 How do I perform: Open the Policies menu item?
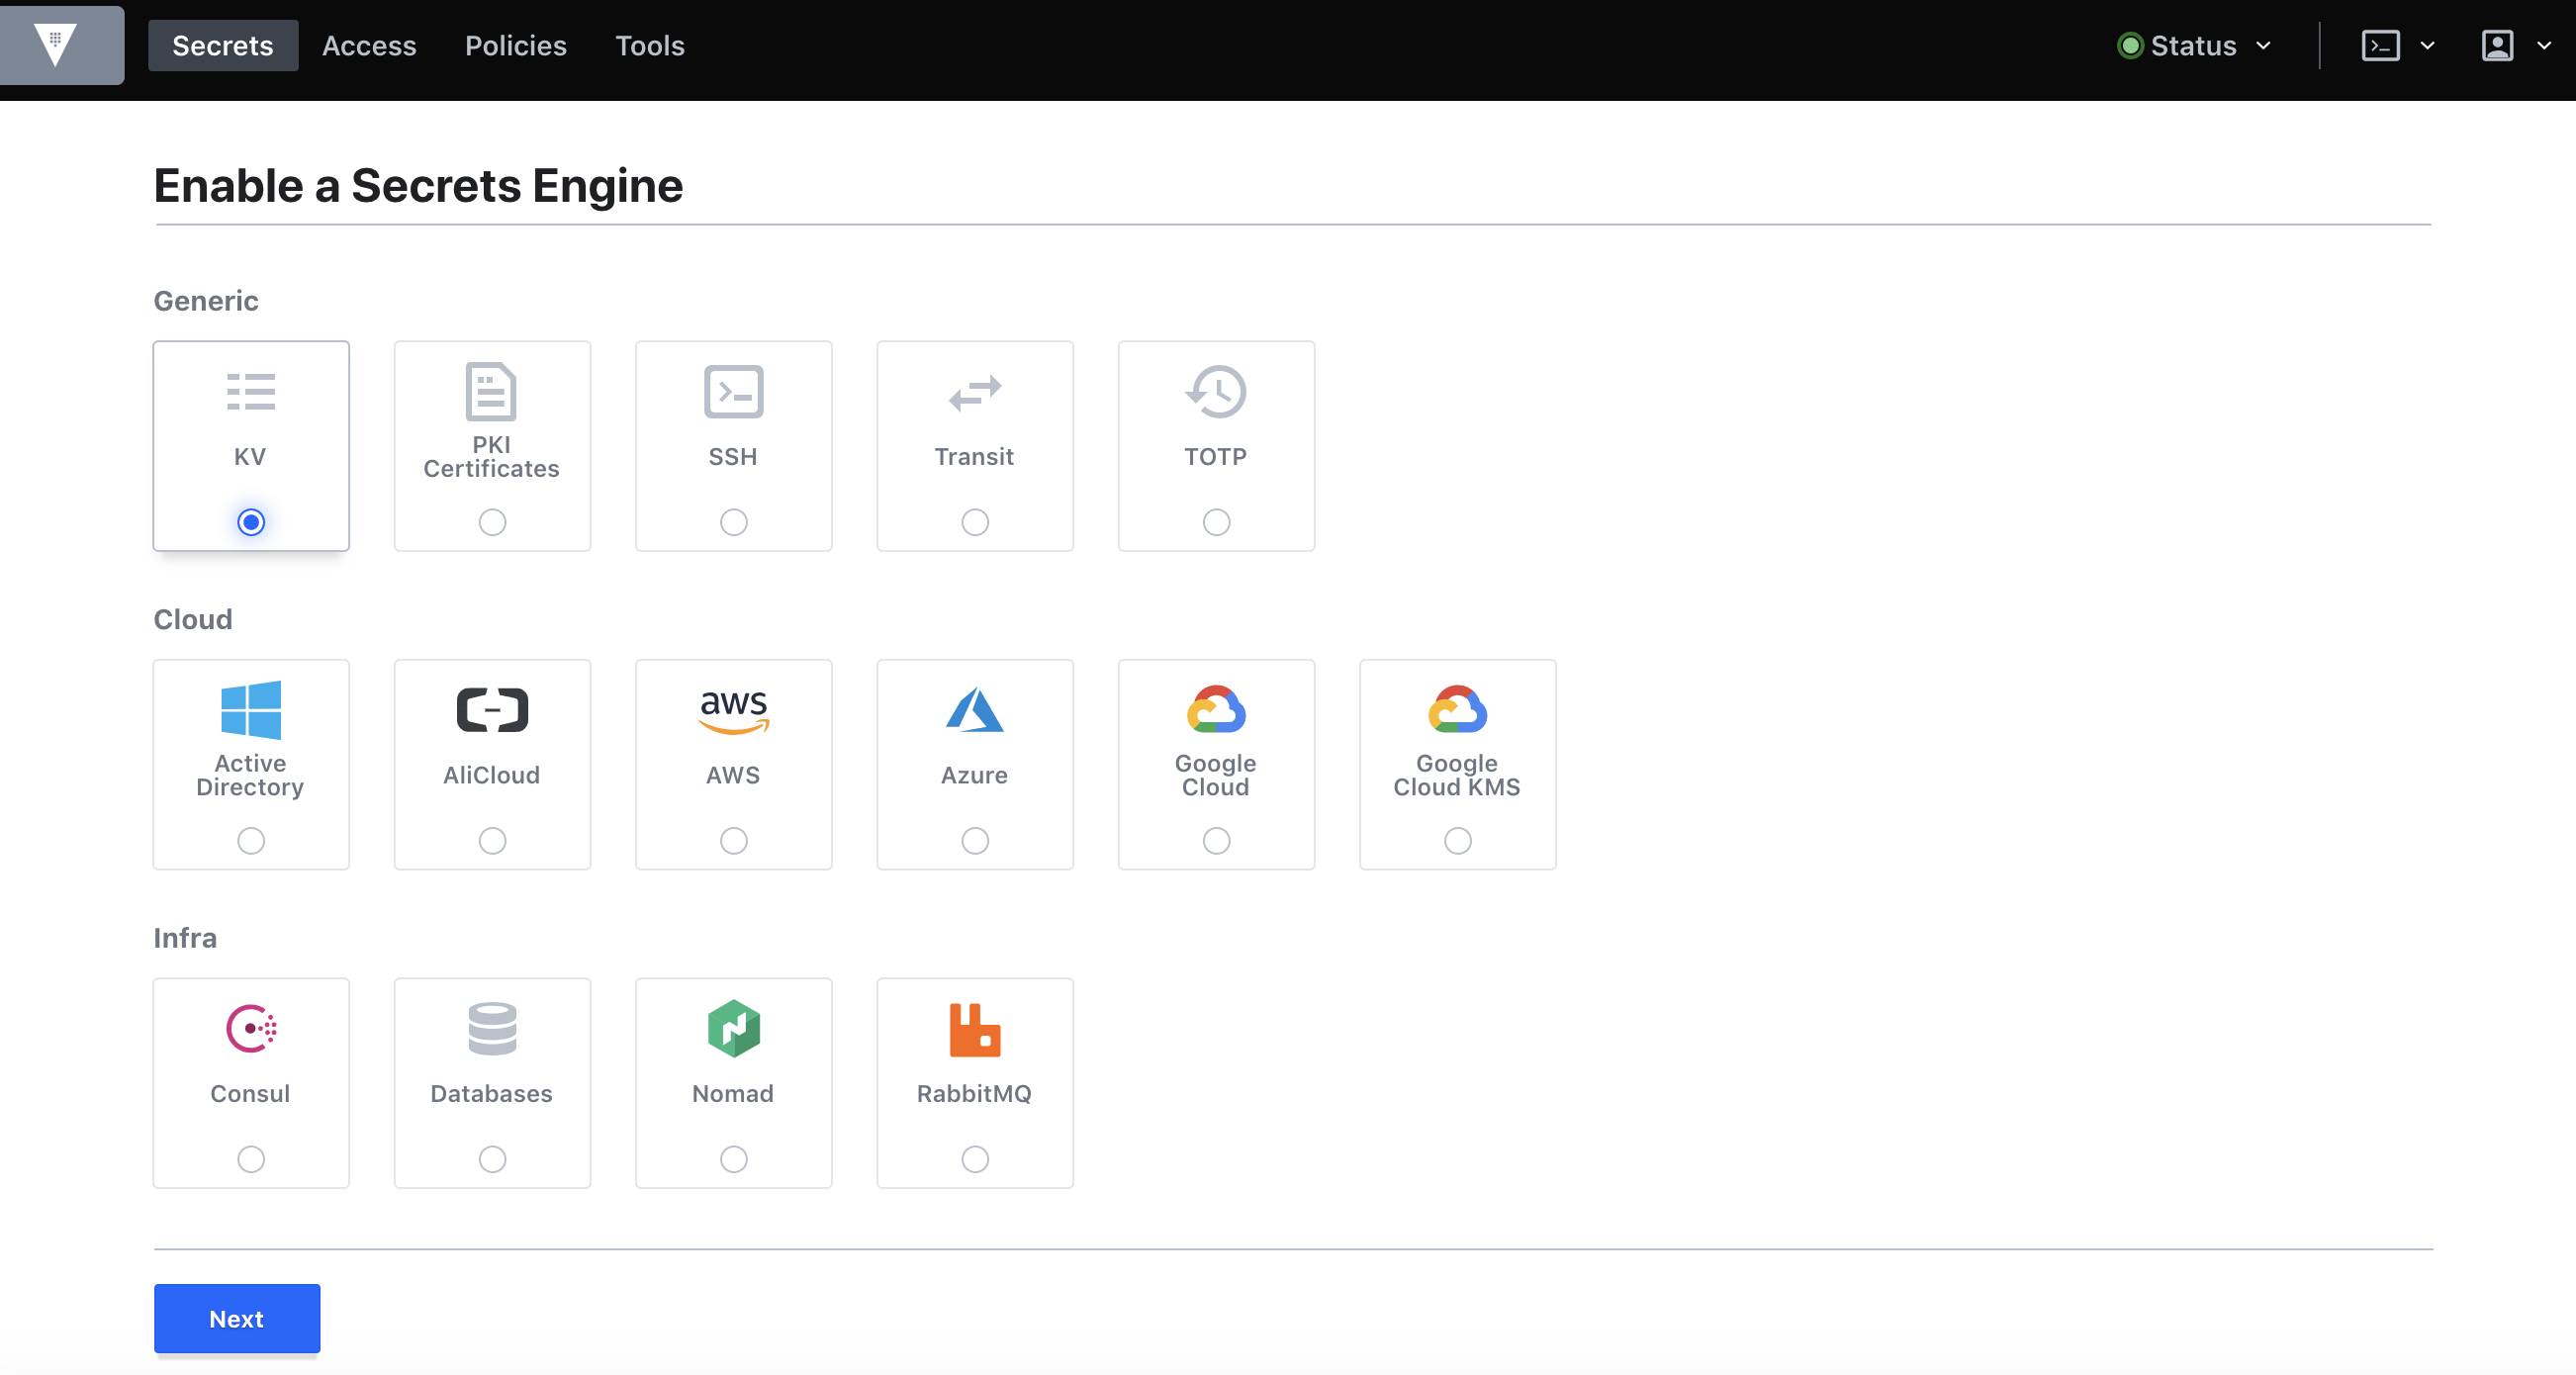(515, 46)
